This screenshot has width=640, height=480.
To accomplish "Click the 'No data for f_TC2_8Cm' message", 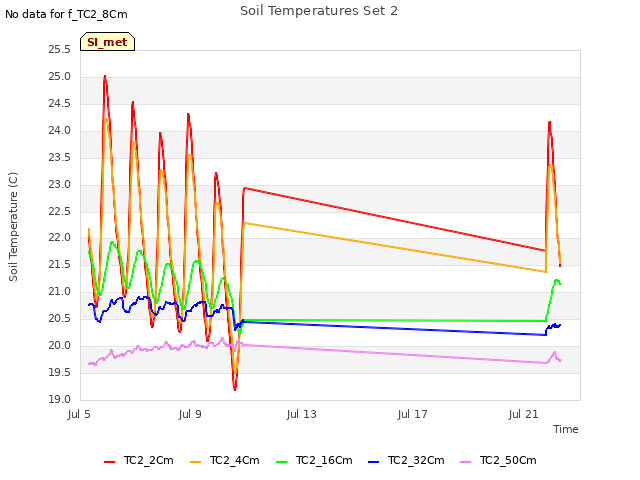I will (66, 14).
